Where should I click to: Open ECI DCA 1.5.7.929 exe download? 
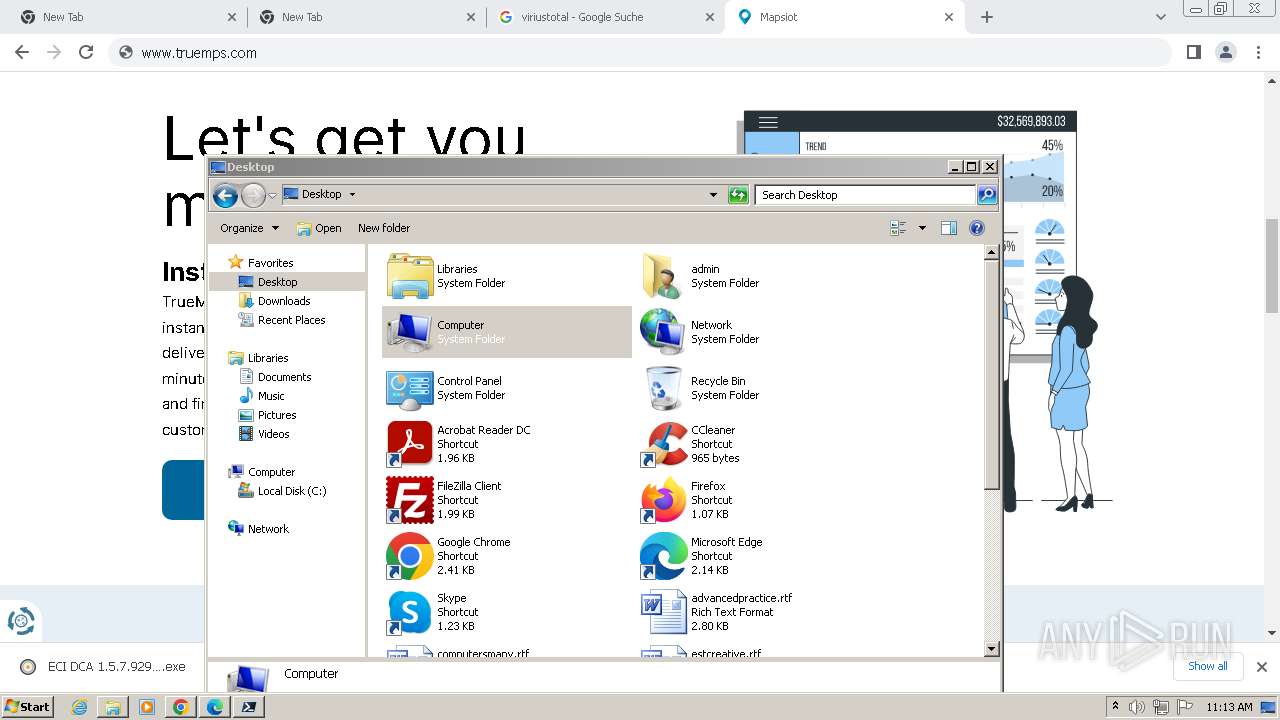click(x=104, y=666)
